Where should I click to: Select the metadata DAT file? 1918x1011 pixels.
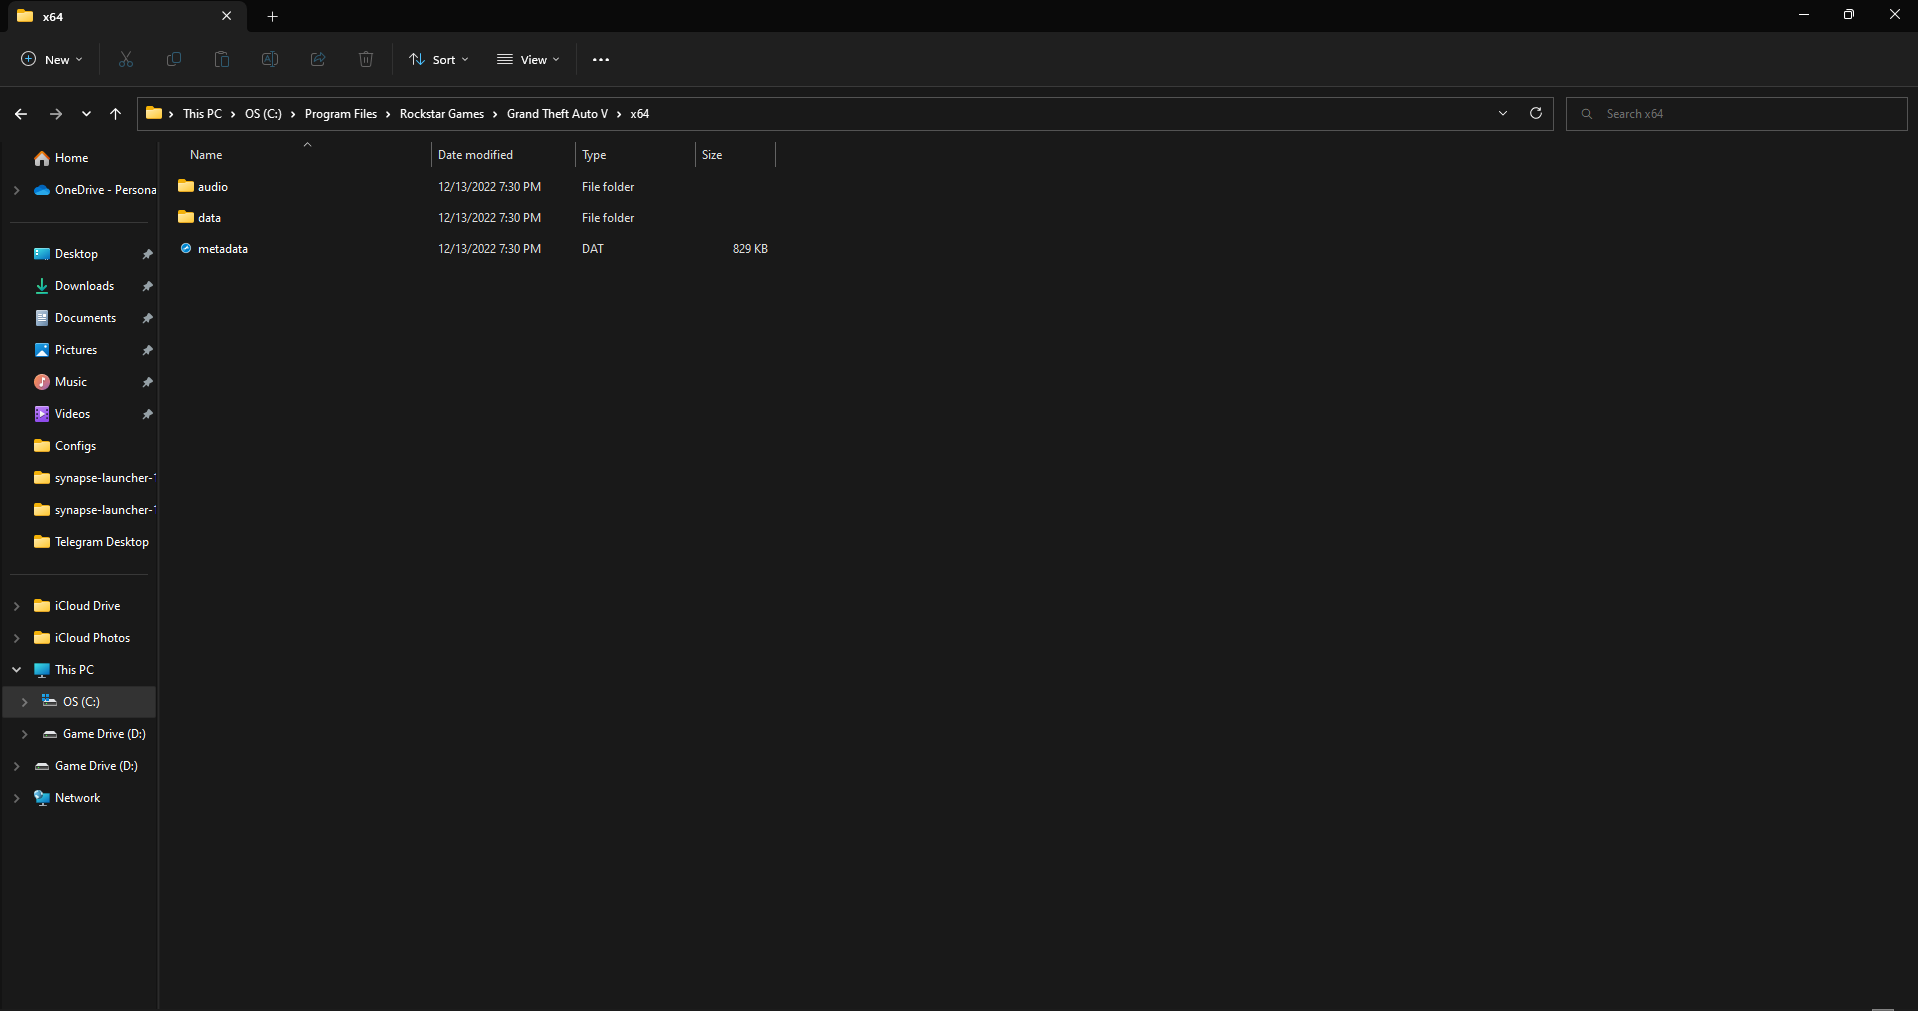[223, 249]
